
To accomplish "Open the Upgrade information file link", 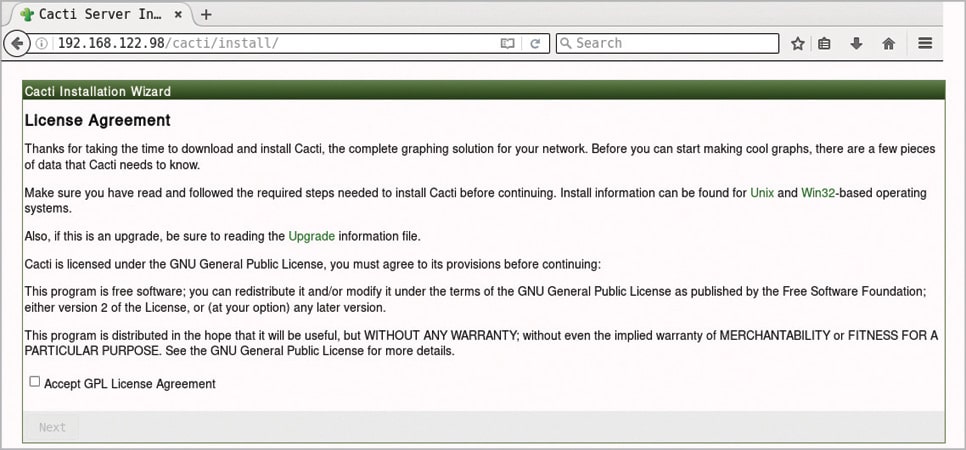I will click(x=312, y=236).
